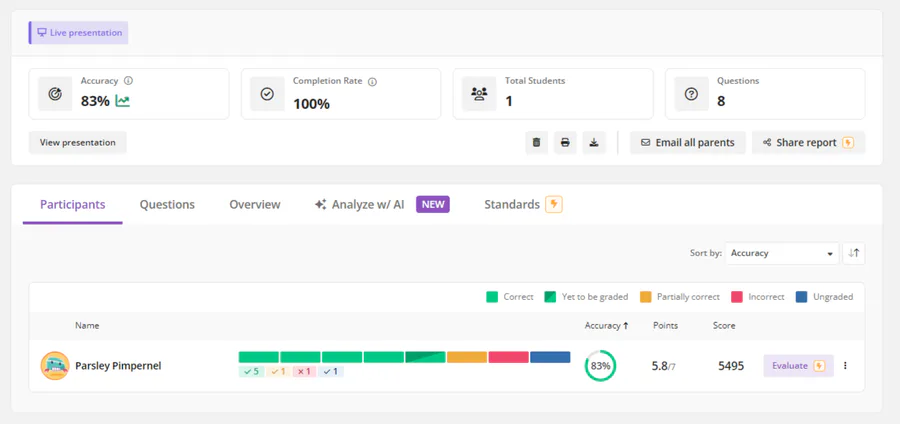Toggle the sort order direction button
The width and height of the screenshot is (900, 424).
pos(854,253)
